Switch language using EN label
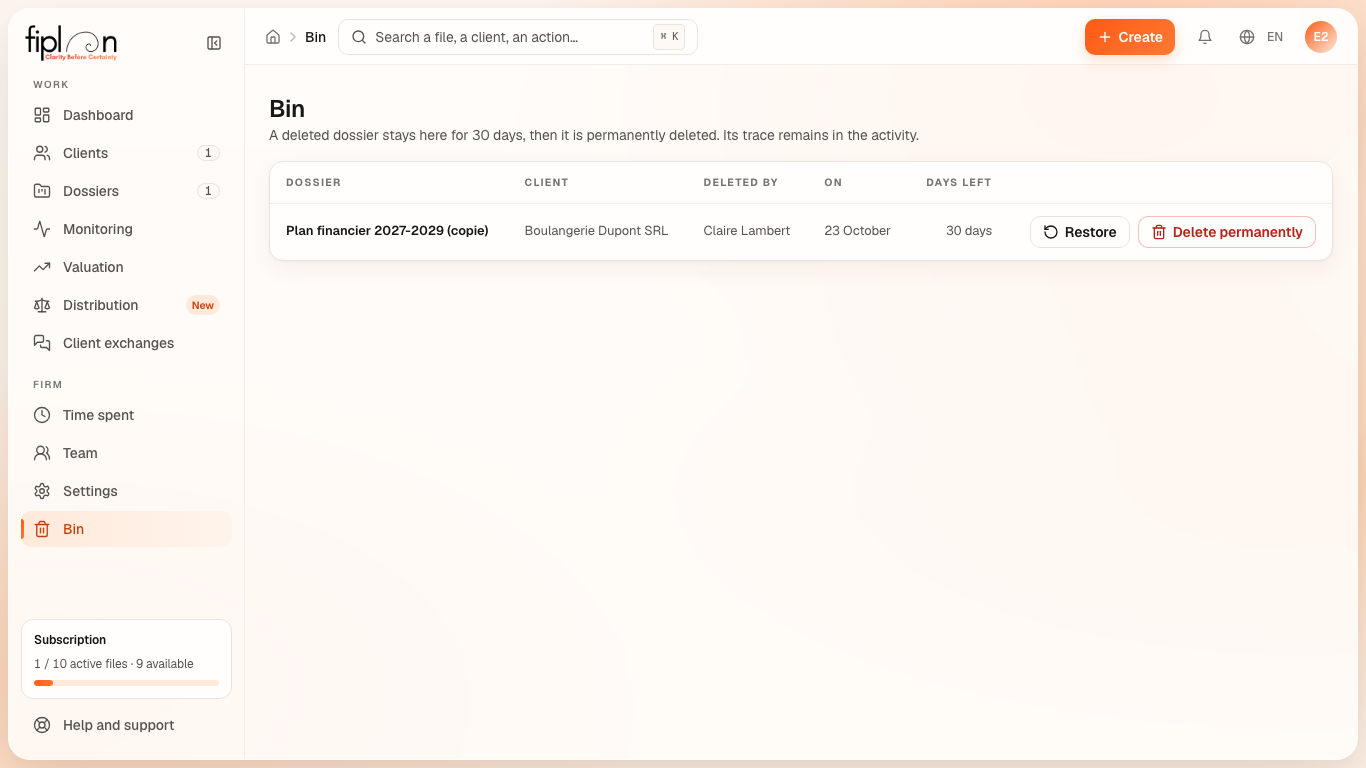This screenshot has width=1366, height=768. click(x=1275, y=37)
